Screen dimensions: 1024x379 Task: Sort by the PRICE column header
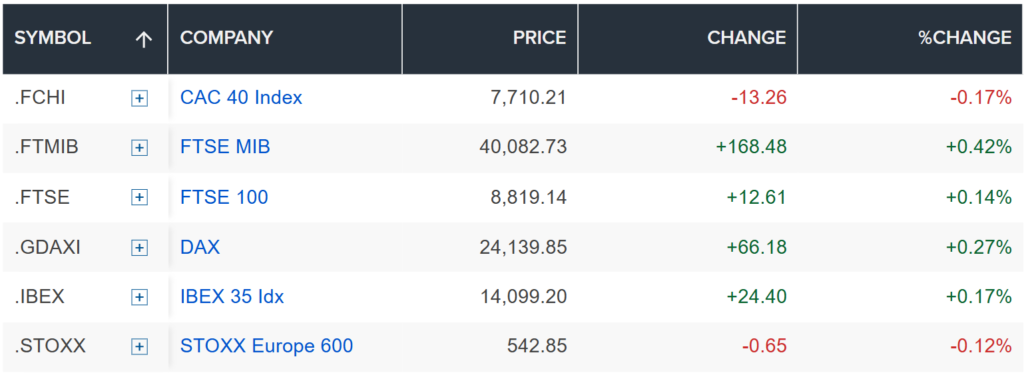coord(539,38)
